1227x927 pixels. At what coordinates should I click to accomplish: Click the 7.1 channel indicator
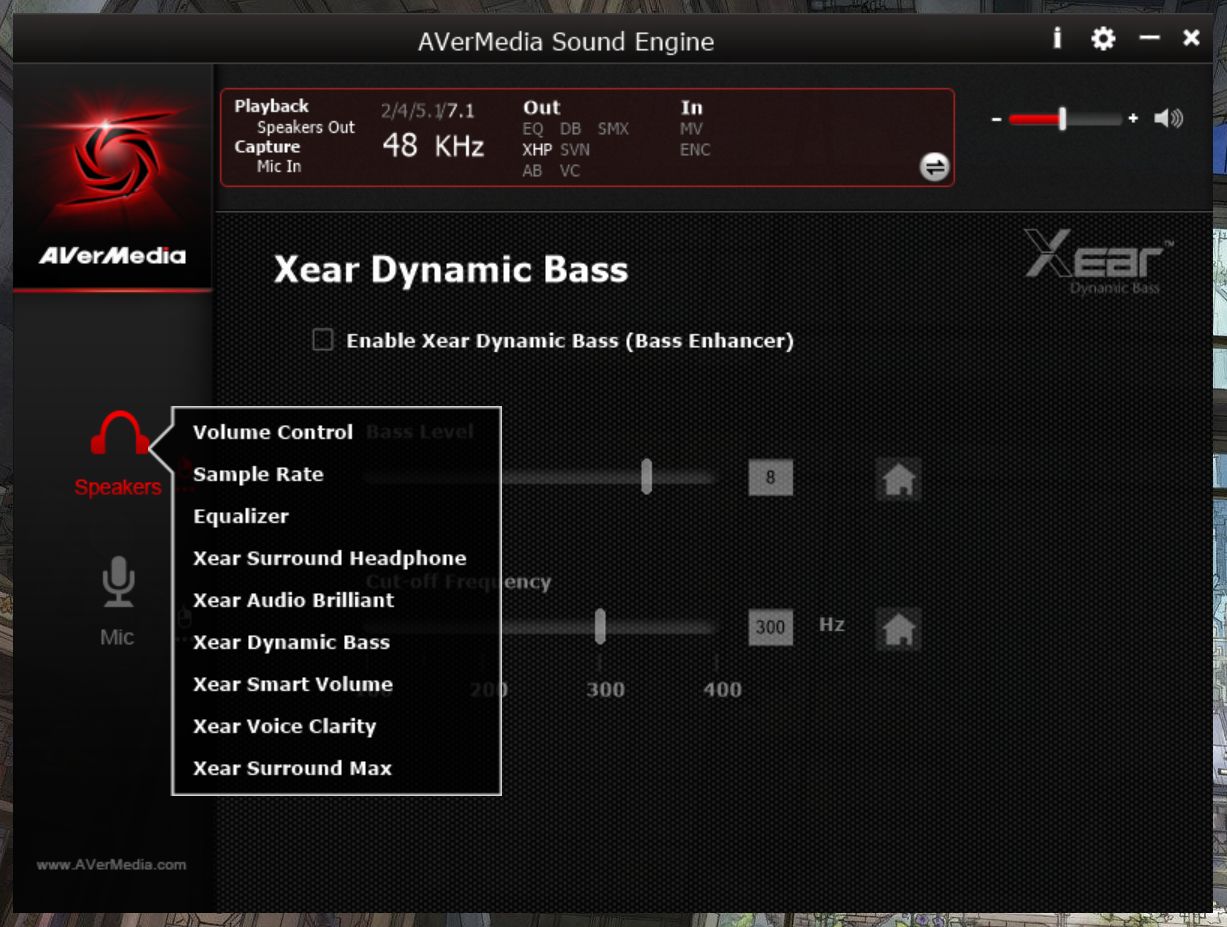(460, 110)
